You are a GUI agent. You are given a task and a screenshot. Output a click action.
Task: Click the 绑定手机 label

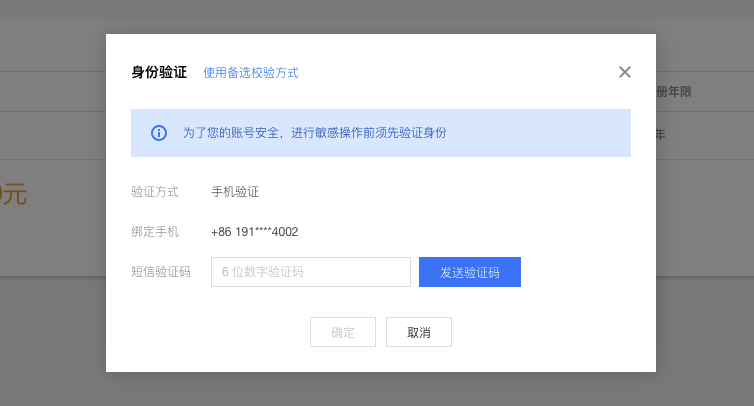(x=155, y=232)
